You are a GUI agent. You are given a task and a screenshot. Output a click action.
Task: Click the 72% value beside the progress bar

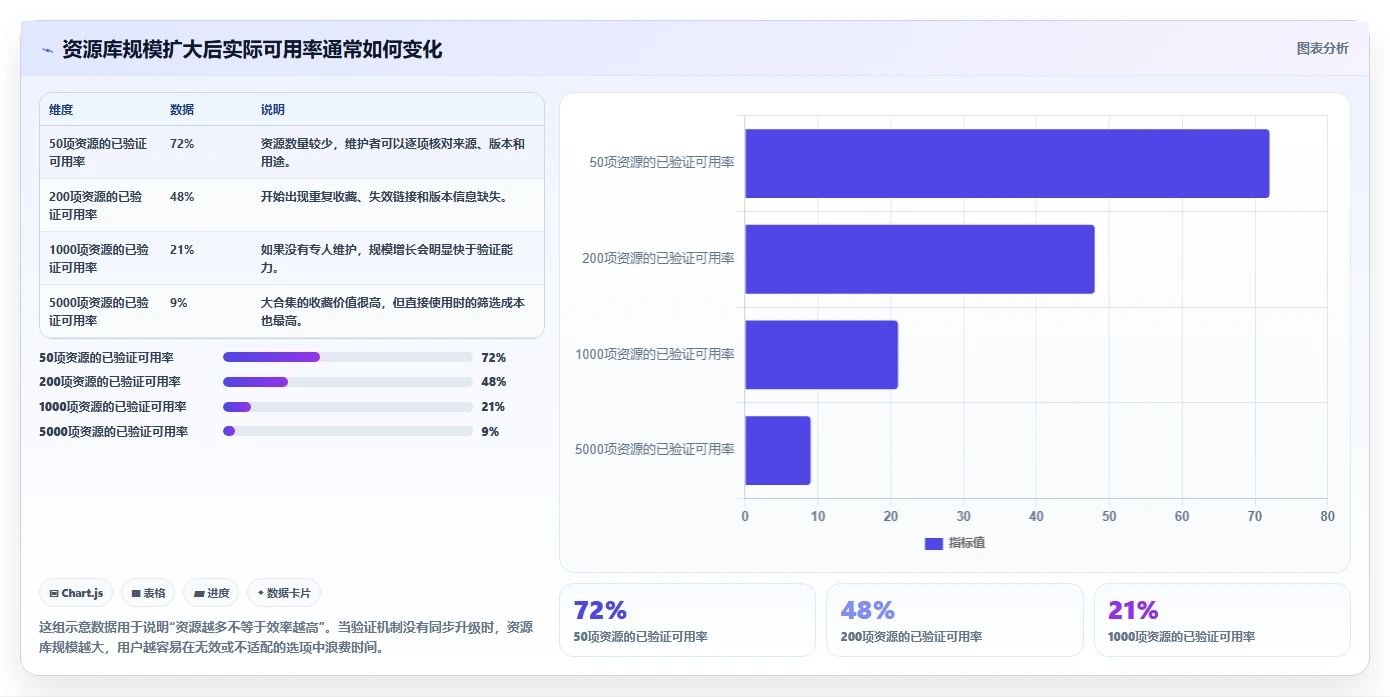(x=493, y=357)
